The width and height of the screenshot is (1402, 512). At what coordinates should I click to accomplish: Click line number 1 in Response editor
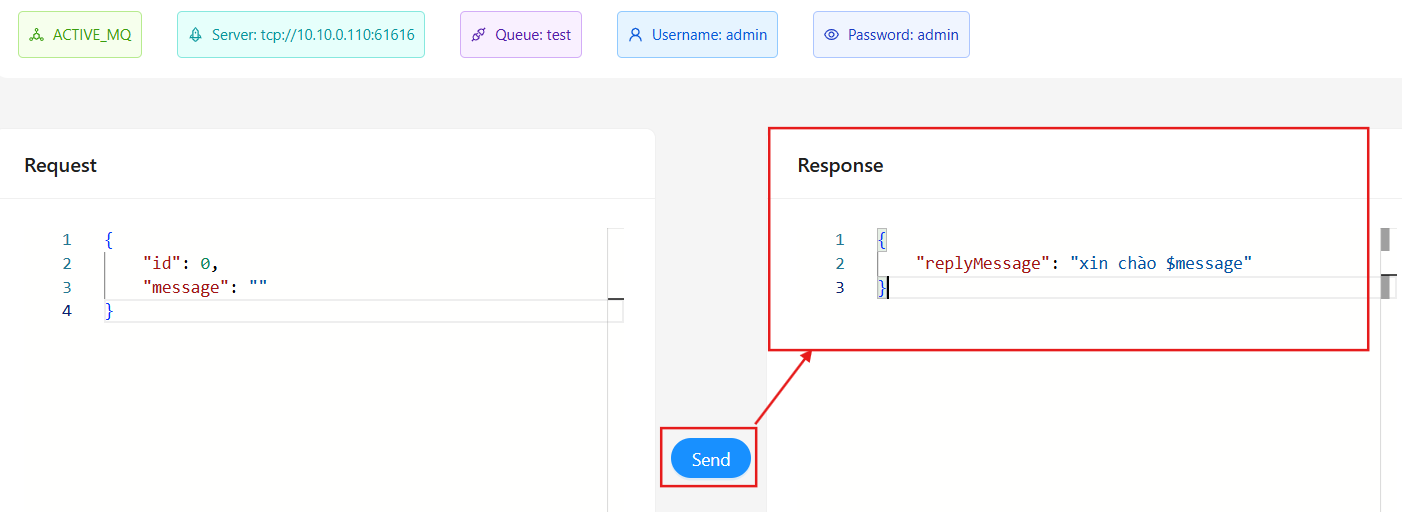pos(840,240)
